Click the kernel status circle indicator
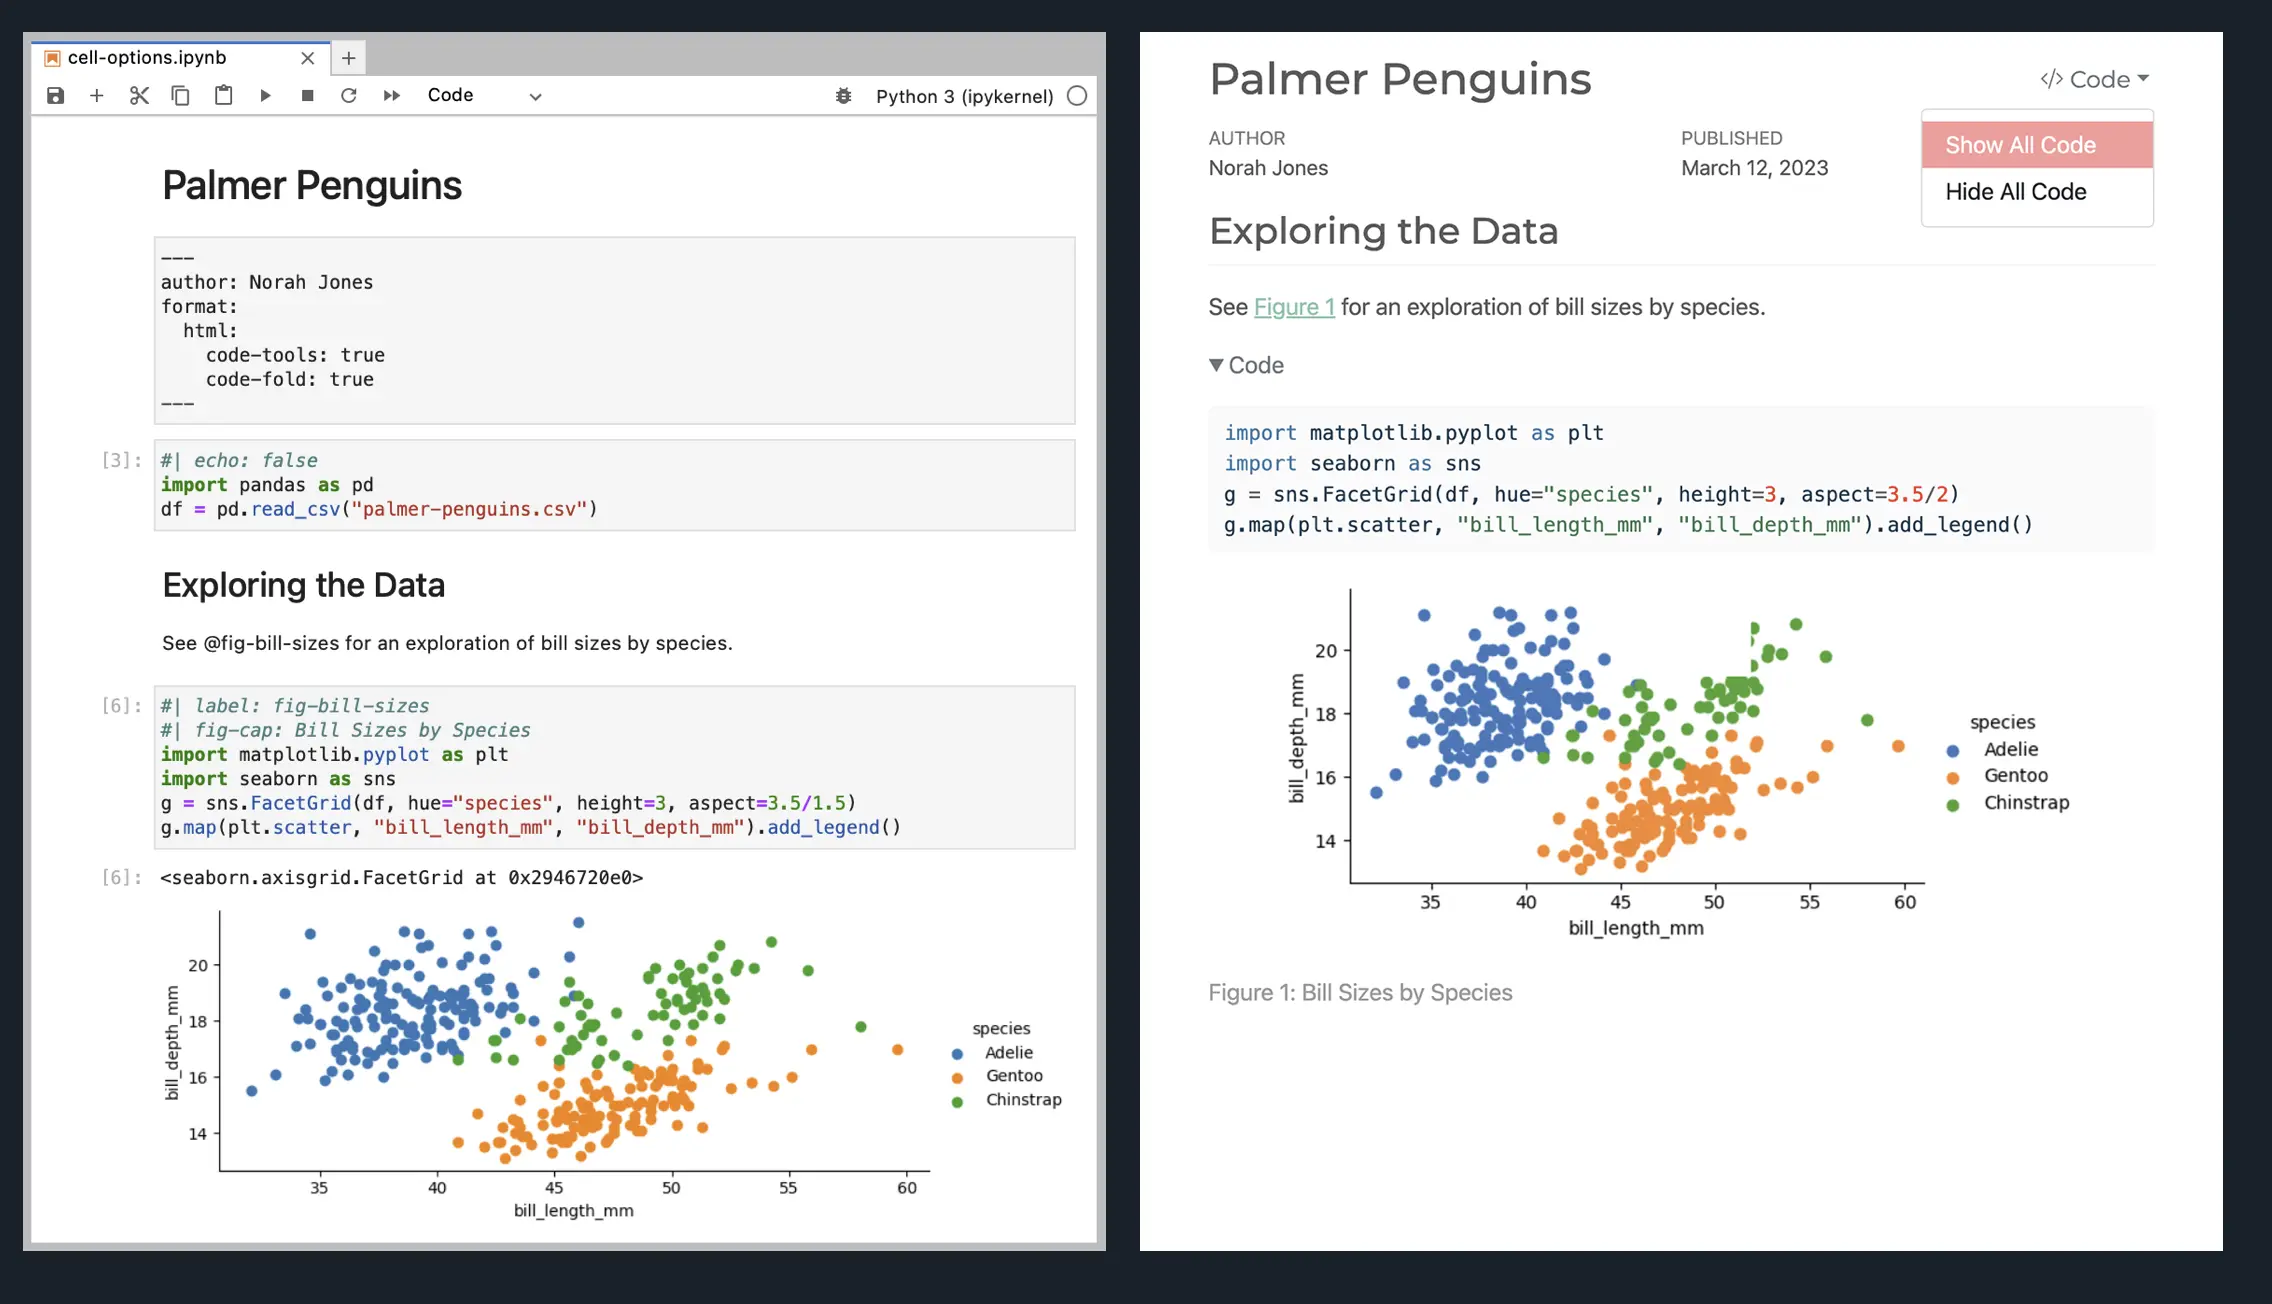The width and height of the screenshot is (2272, 1304). point(1077,96)
